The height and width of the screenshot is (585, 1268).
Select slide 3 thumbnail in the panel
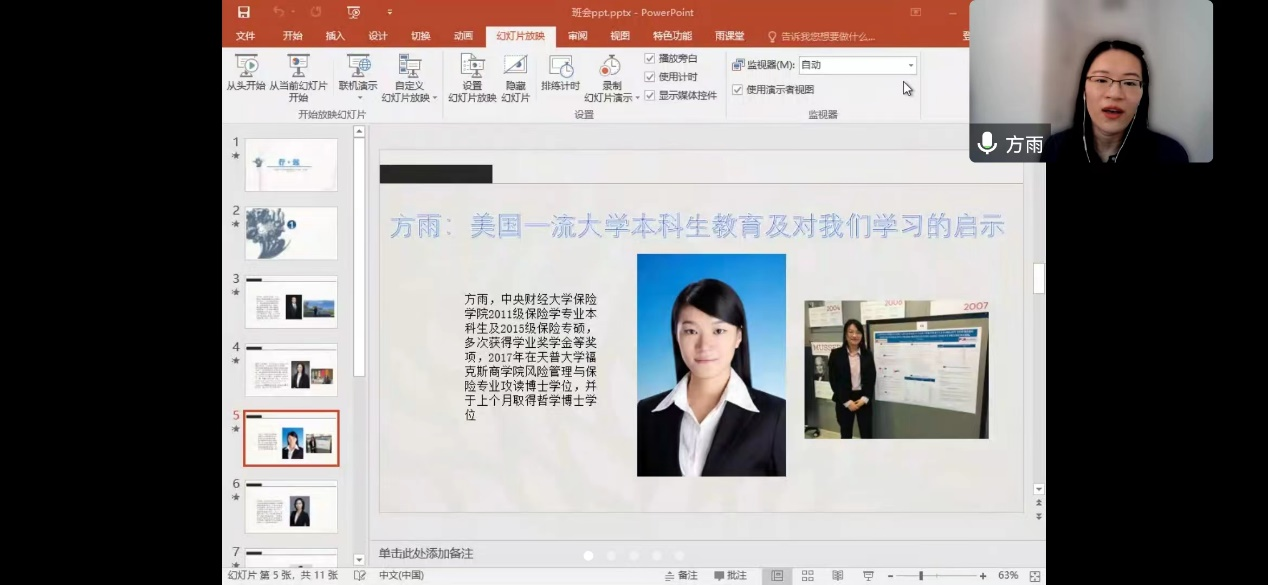pyautogui.click(x=291, y=302)
